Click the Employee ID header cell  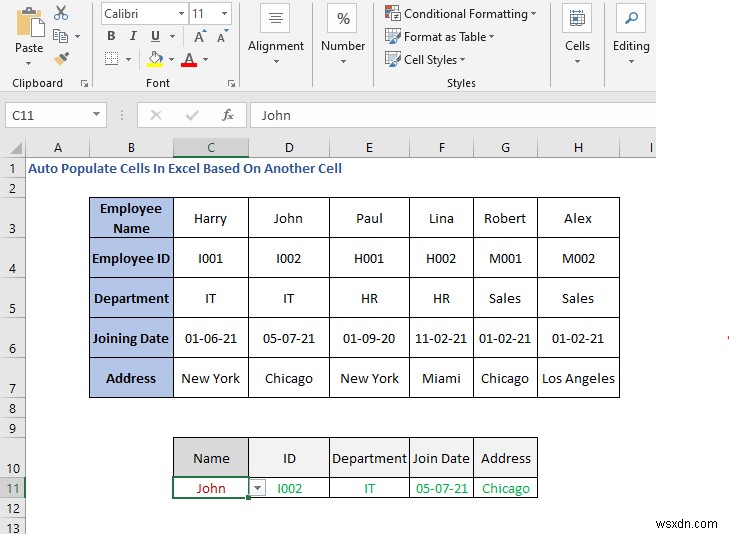pos(131,258)
